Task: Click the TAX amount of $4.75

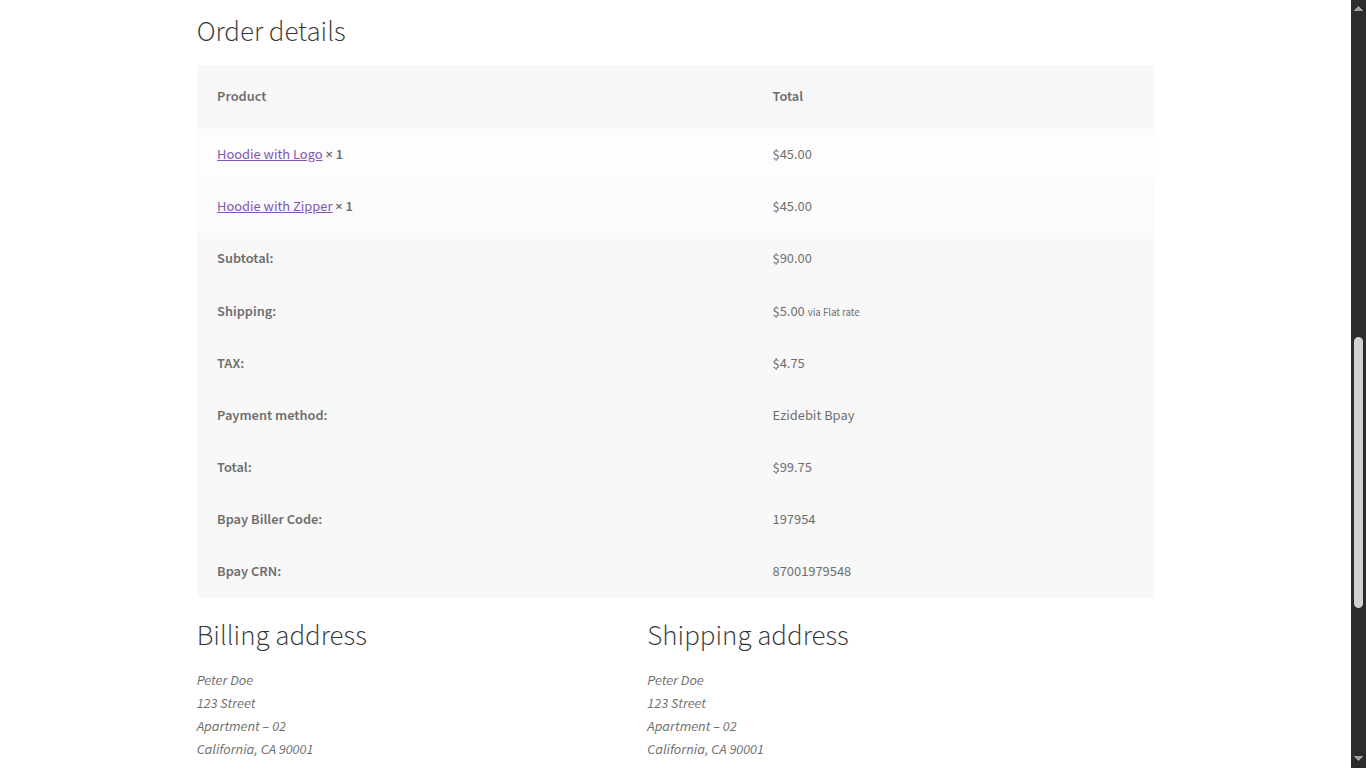Action: (x=789, y=363)
